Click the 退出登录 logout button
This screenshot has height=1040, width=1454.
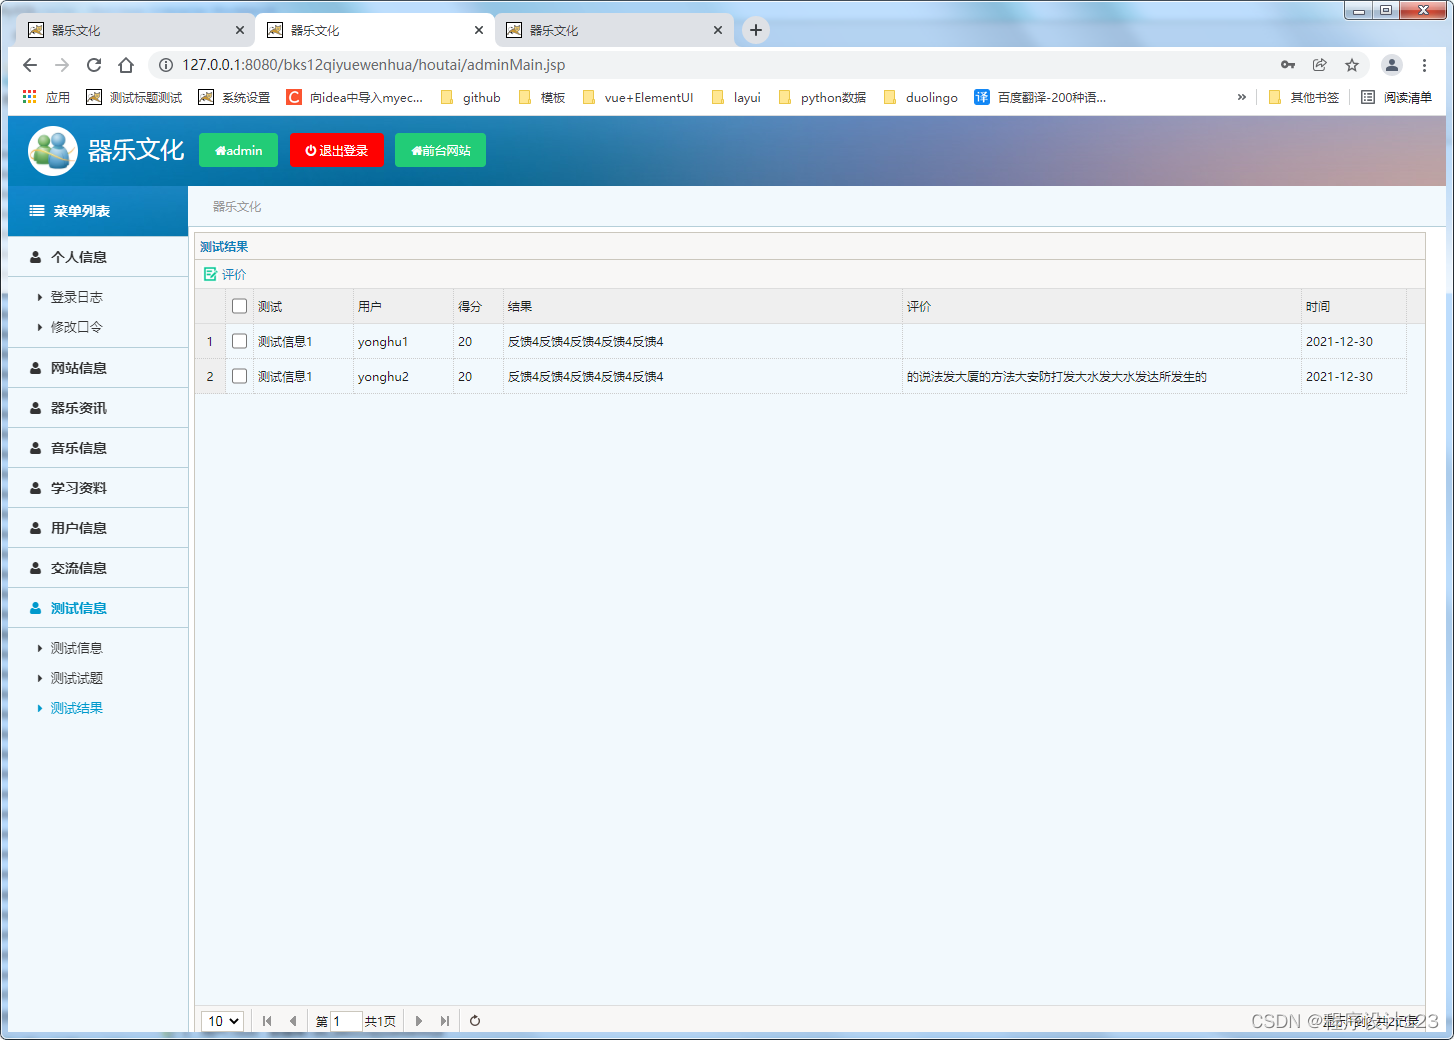336,150
